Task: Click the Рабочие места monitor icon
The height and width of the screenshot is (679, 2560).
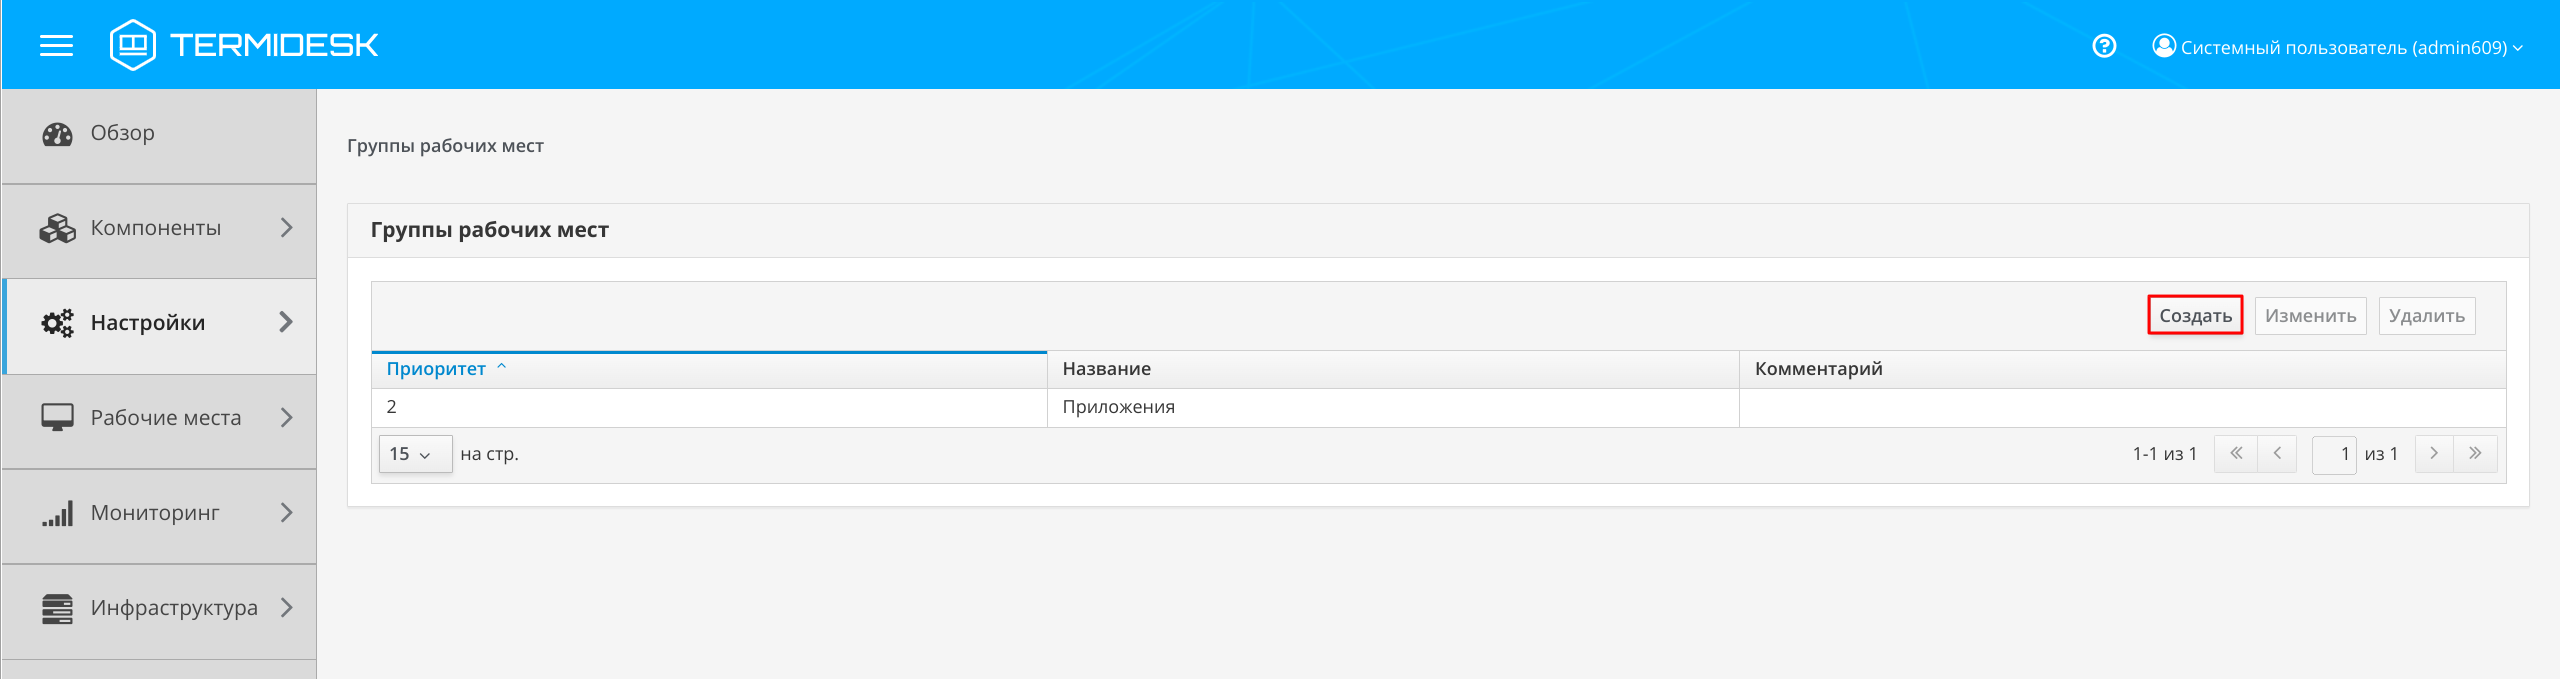Action: (x=57, y=418)
